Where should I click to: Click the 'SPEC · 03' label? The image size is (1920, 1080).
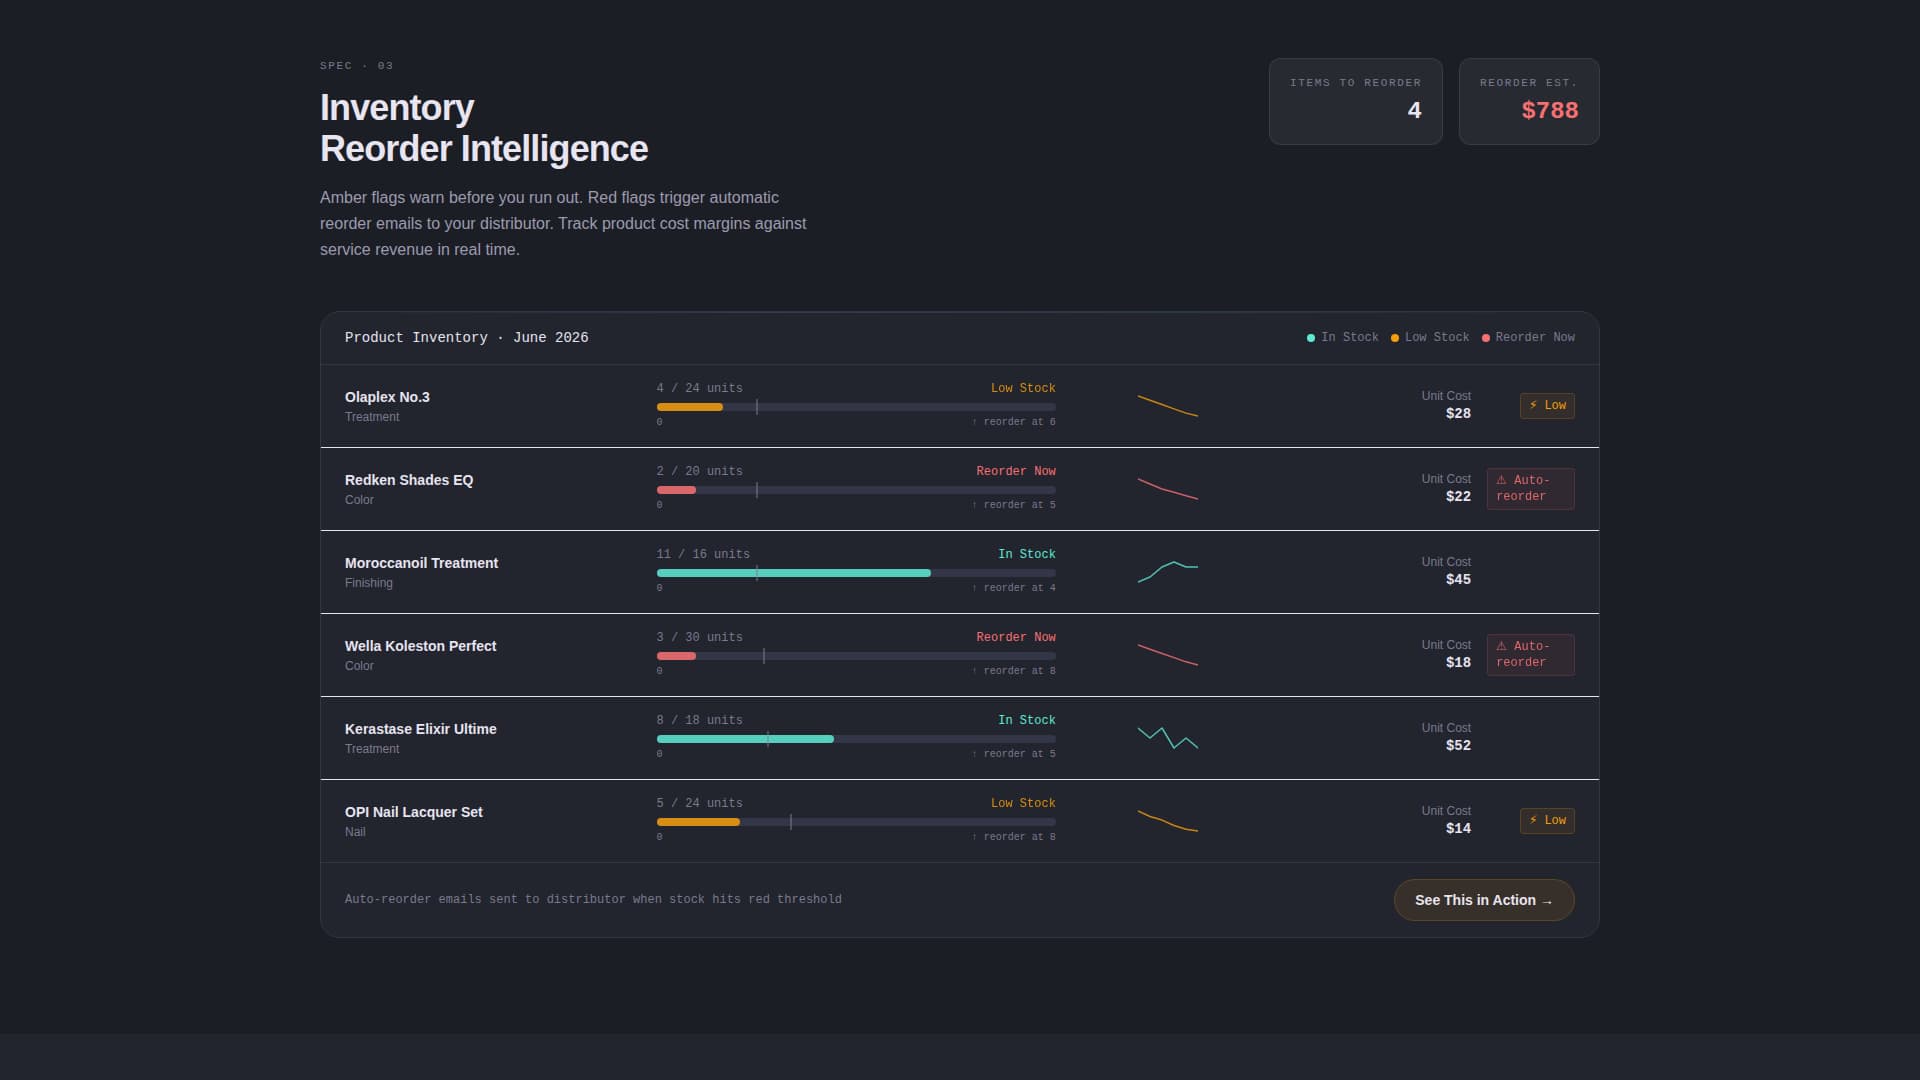point(357,66)
